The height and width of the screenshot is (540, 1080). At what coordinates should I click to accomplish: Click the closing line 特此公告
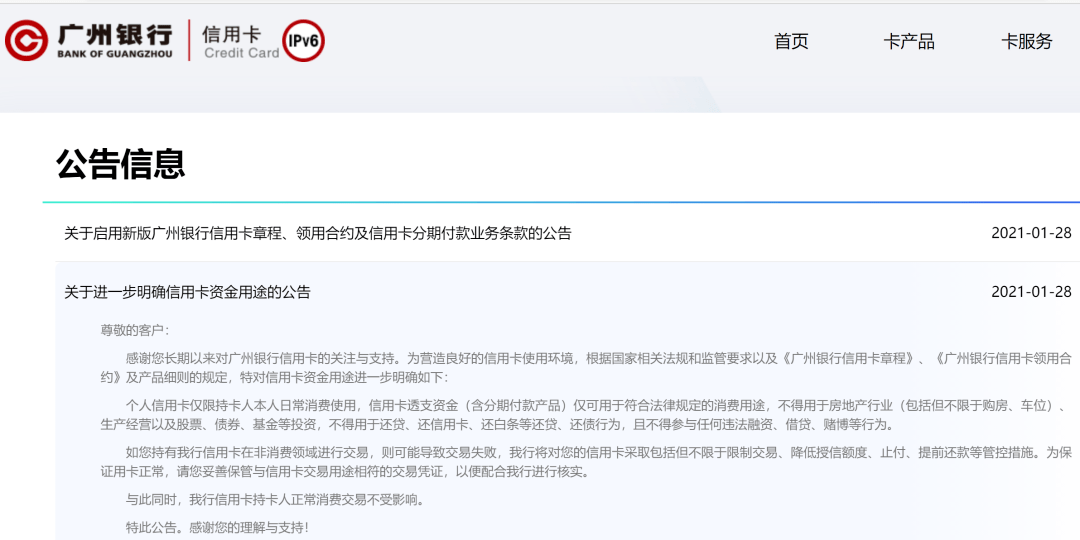(218, 528)
